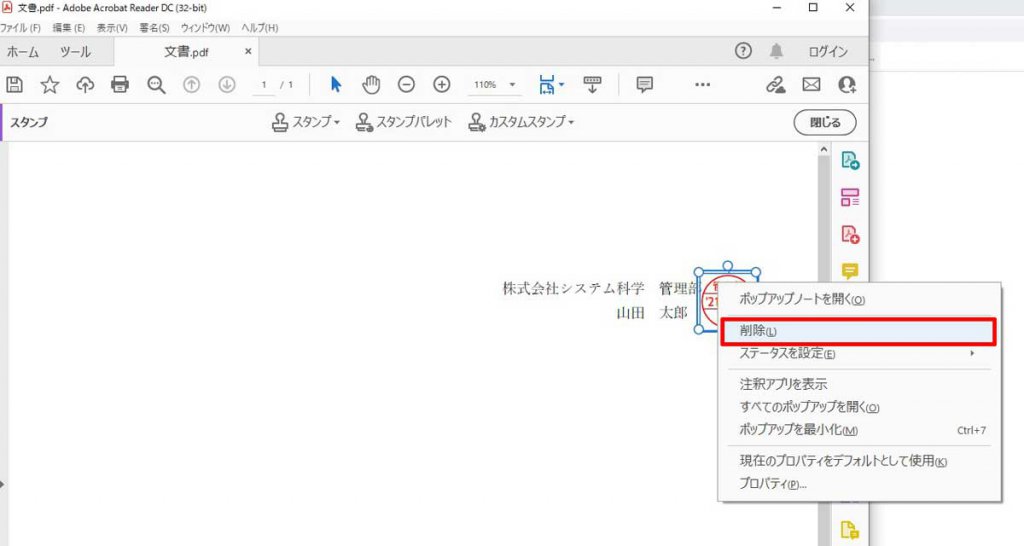Image resolution: width=1024 pixels, height=546 pixels.
Task: Open more tools ellipsis
Action: [703, 85]
